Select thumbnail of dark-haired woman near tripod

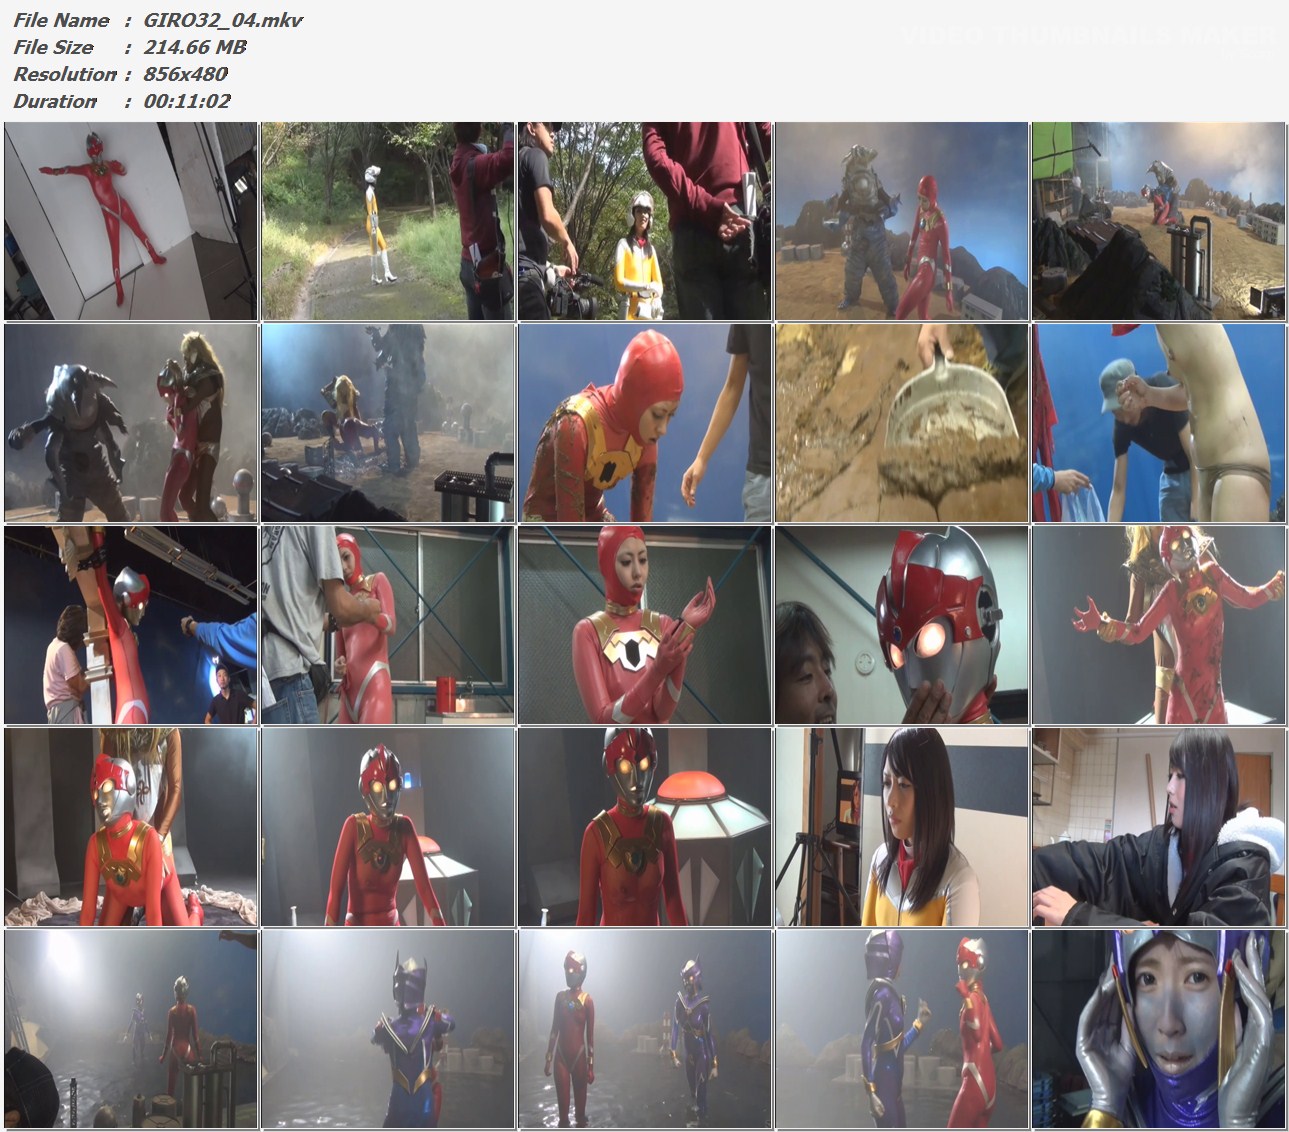[x=902, y=826]
